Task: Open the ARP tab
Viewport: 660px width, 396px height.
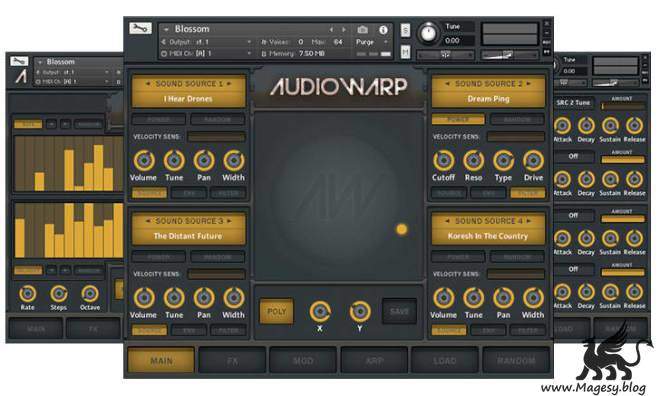Action: point(374,361)
